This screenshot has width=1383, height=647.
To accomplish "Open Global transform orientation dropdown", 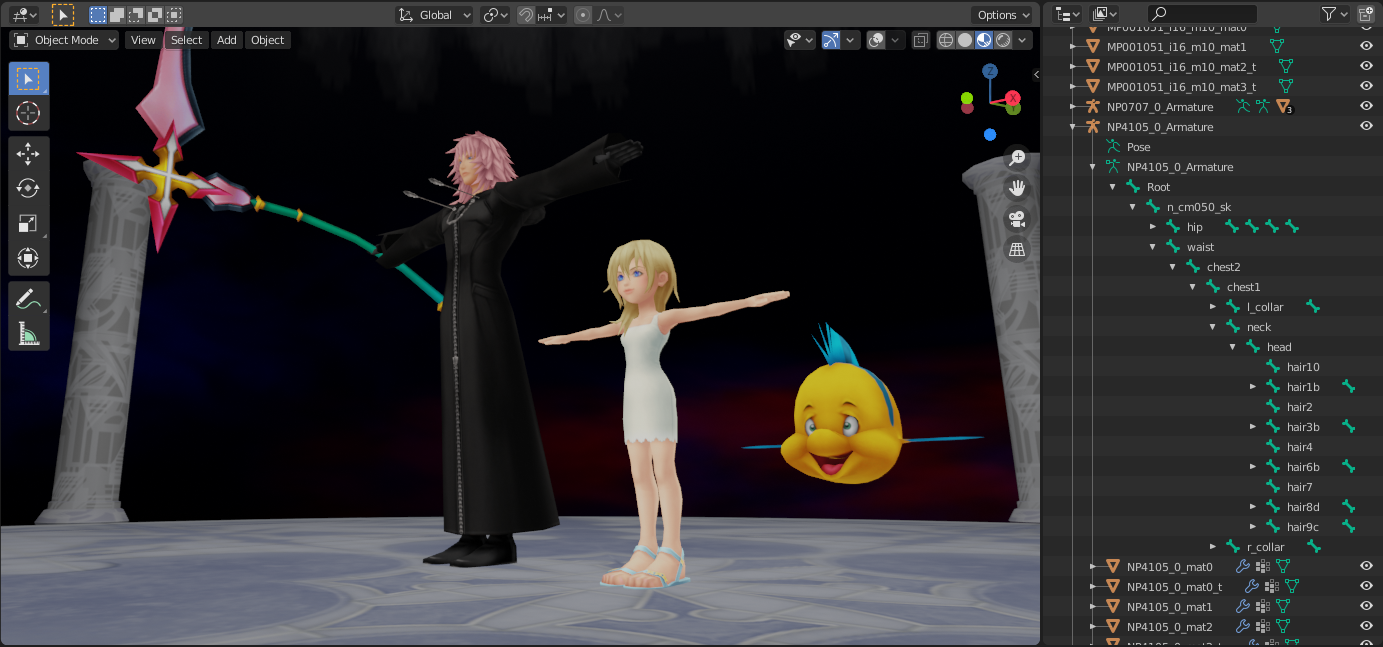I will (434, 15).
